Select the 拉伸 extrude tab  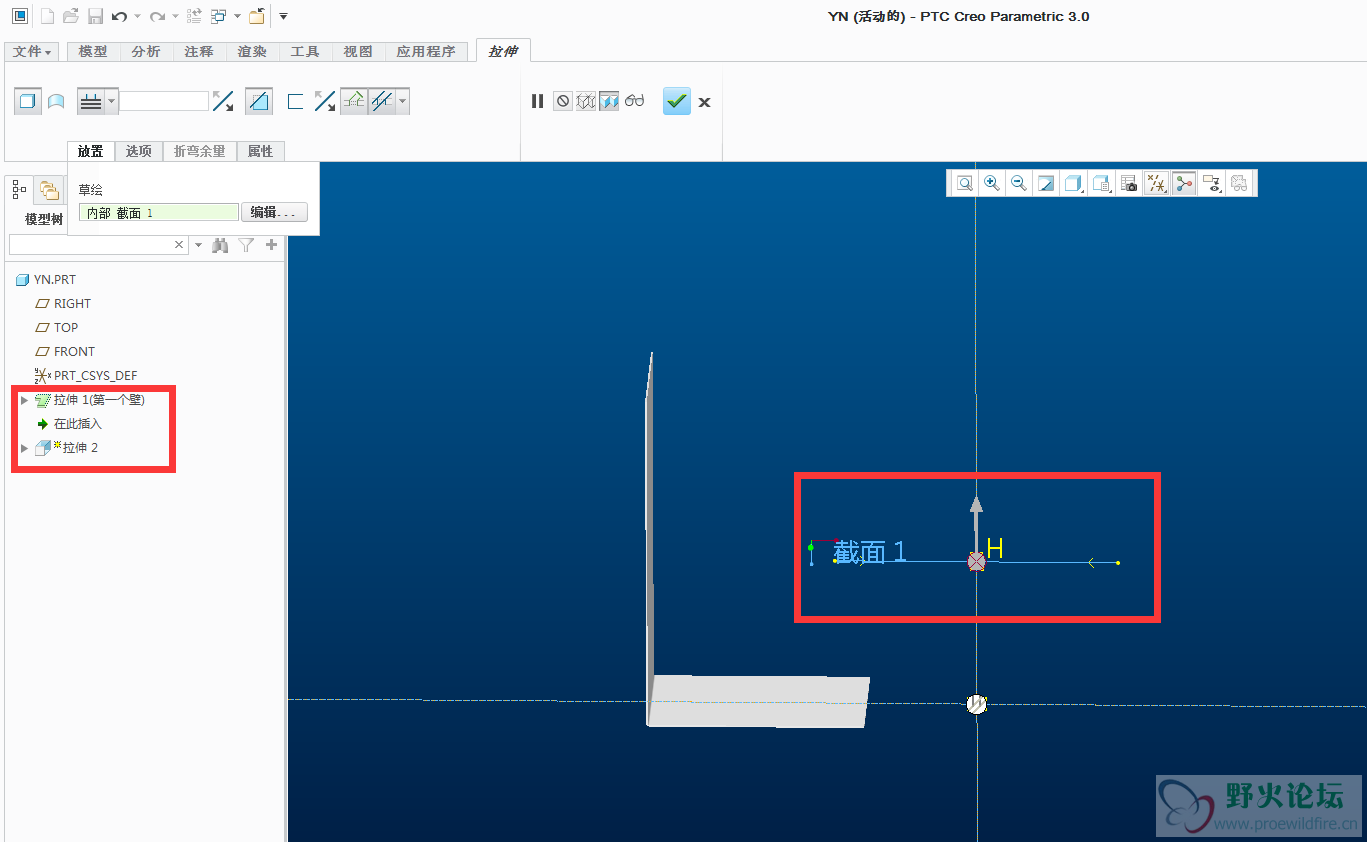[503, 51]
